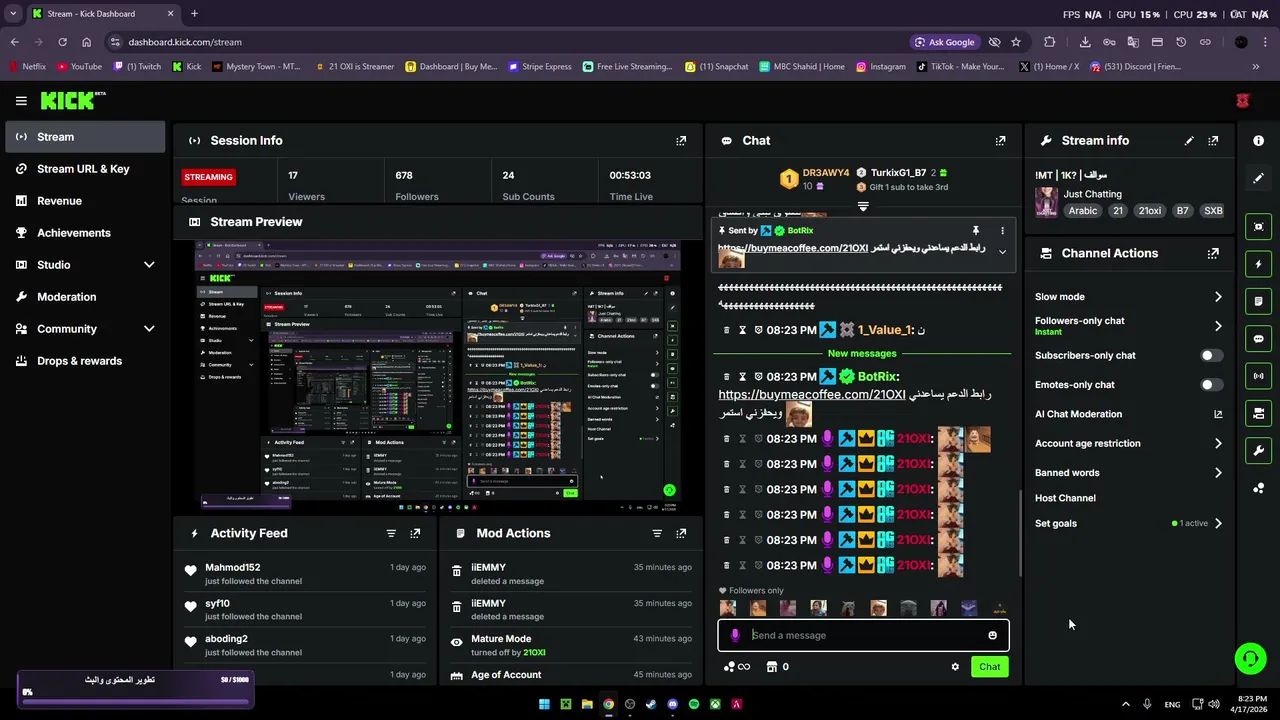Open Stream URL & Key page

point(85,169)
